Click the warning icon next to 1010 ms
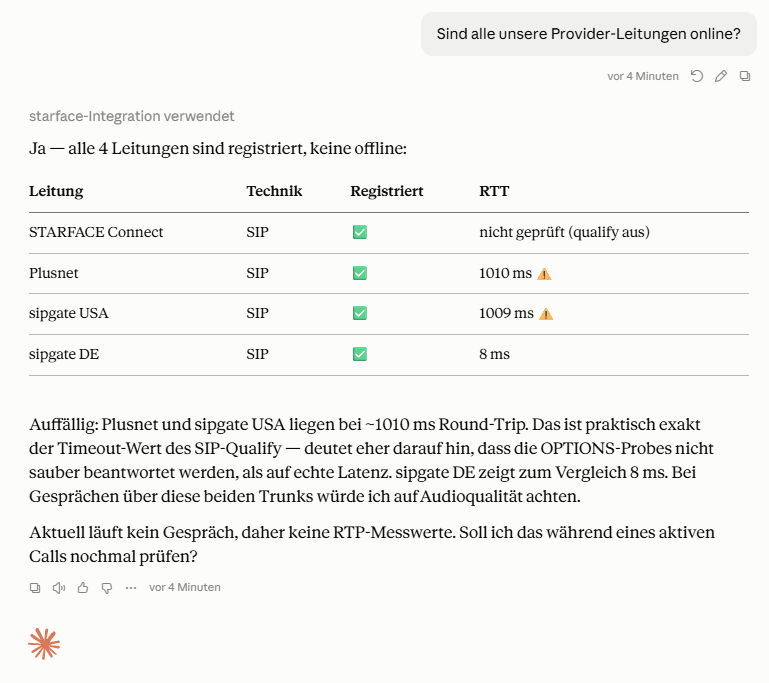The image size is (769, 683). (x=544, y=274)
